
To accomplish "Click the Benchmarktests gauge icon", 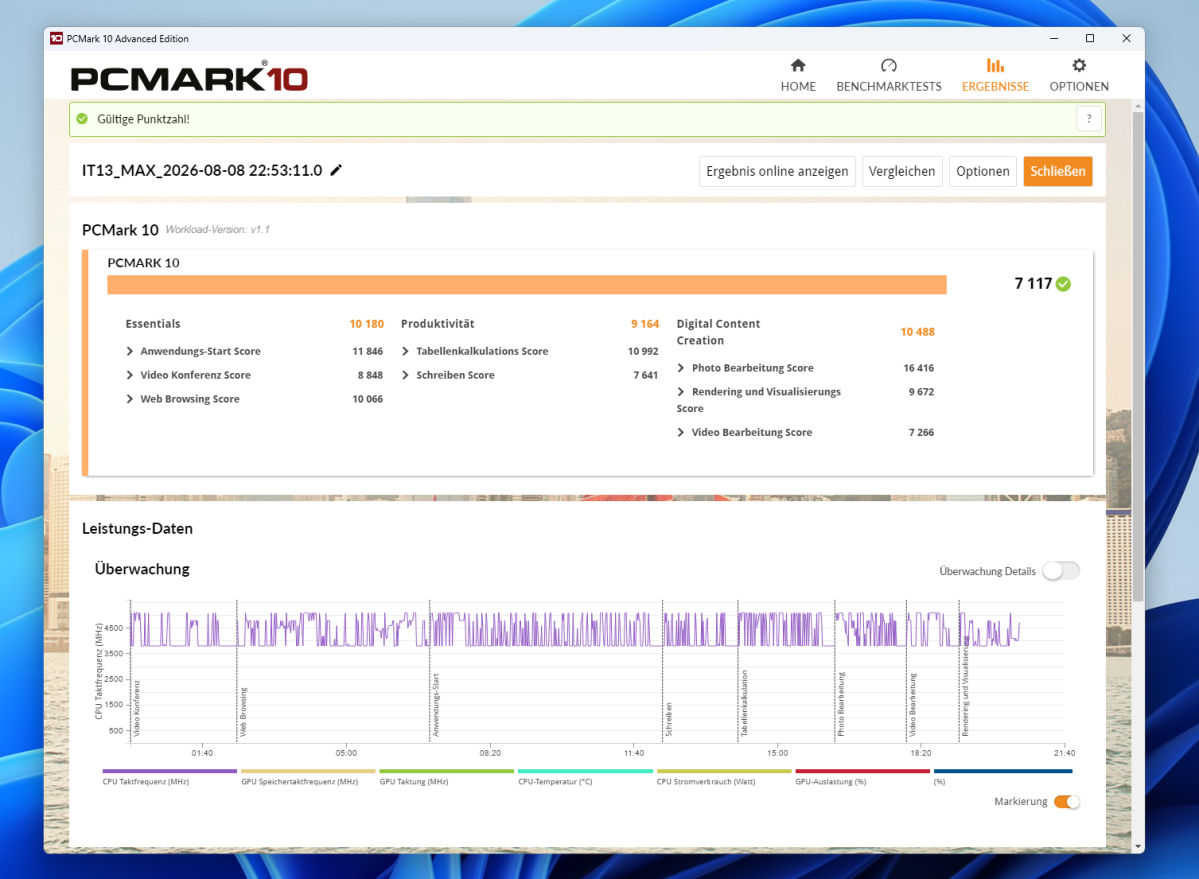I will 889,65.
